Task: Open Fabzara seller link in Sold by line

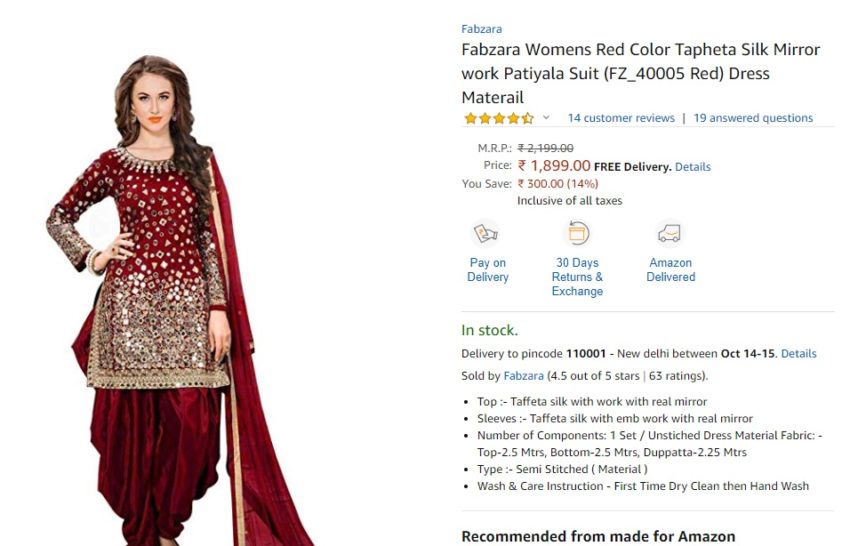Action: [524, 376]
